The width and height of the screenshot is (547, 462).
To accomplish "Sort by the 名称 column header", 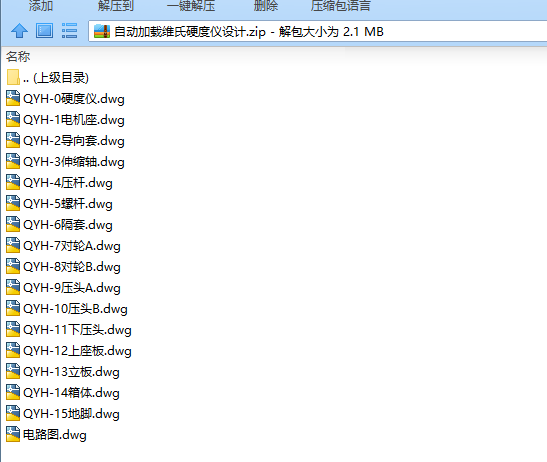I will 18,57.
